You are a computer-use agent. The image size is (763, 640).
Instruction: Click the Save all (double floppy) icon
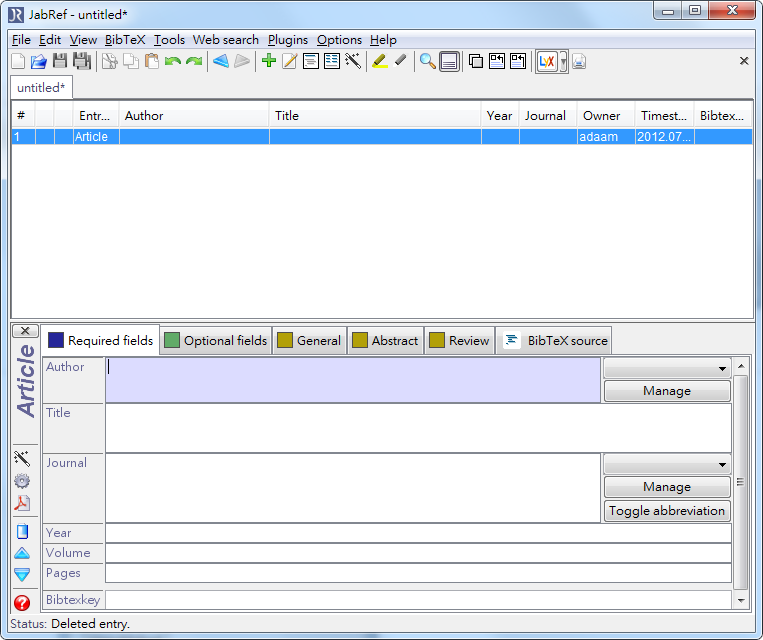[82, 61]
